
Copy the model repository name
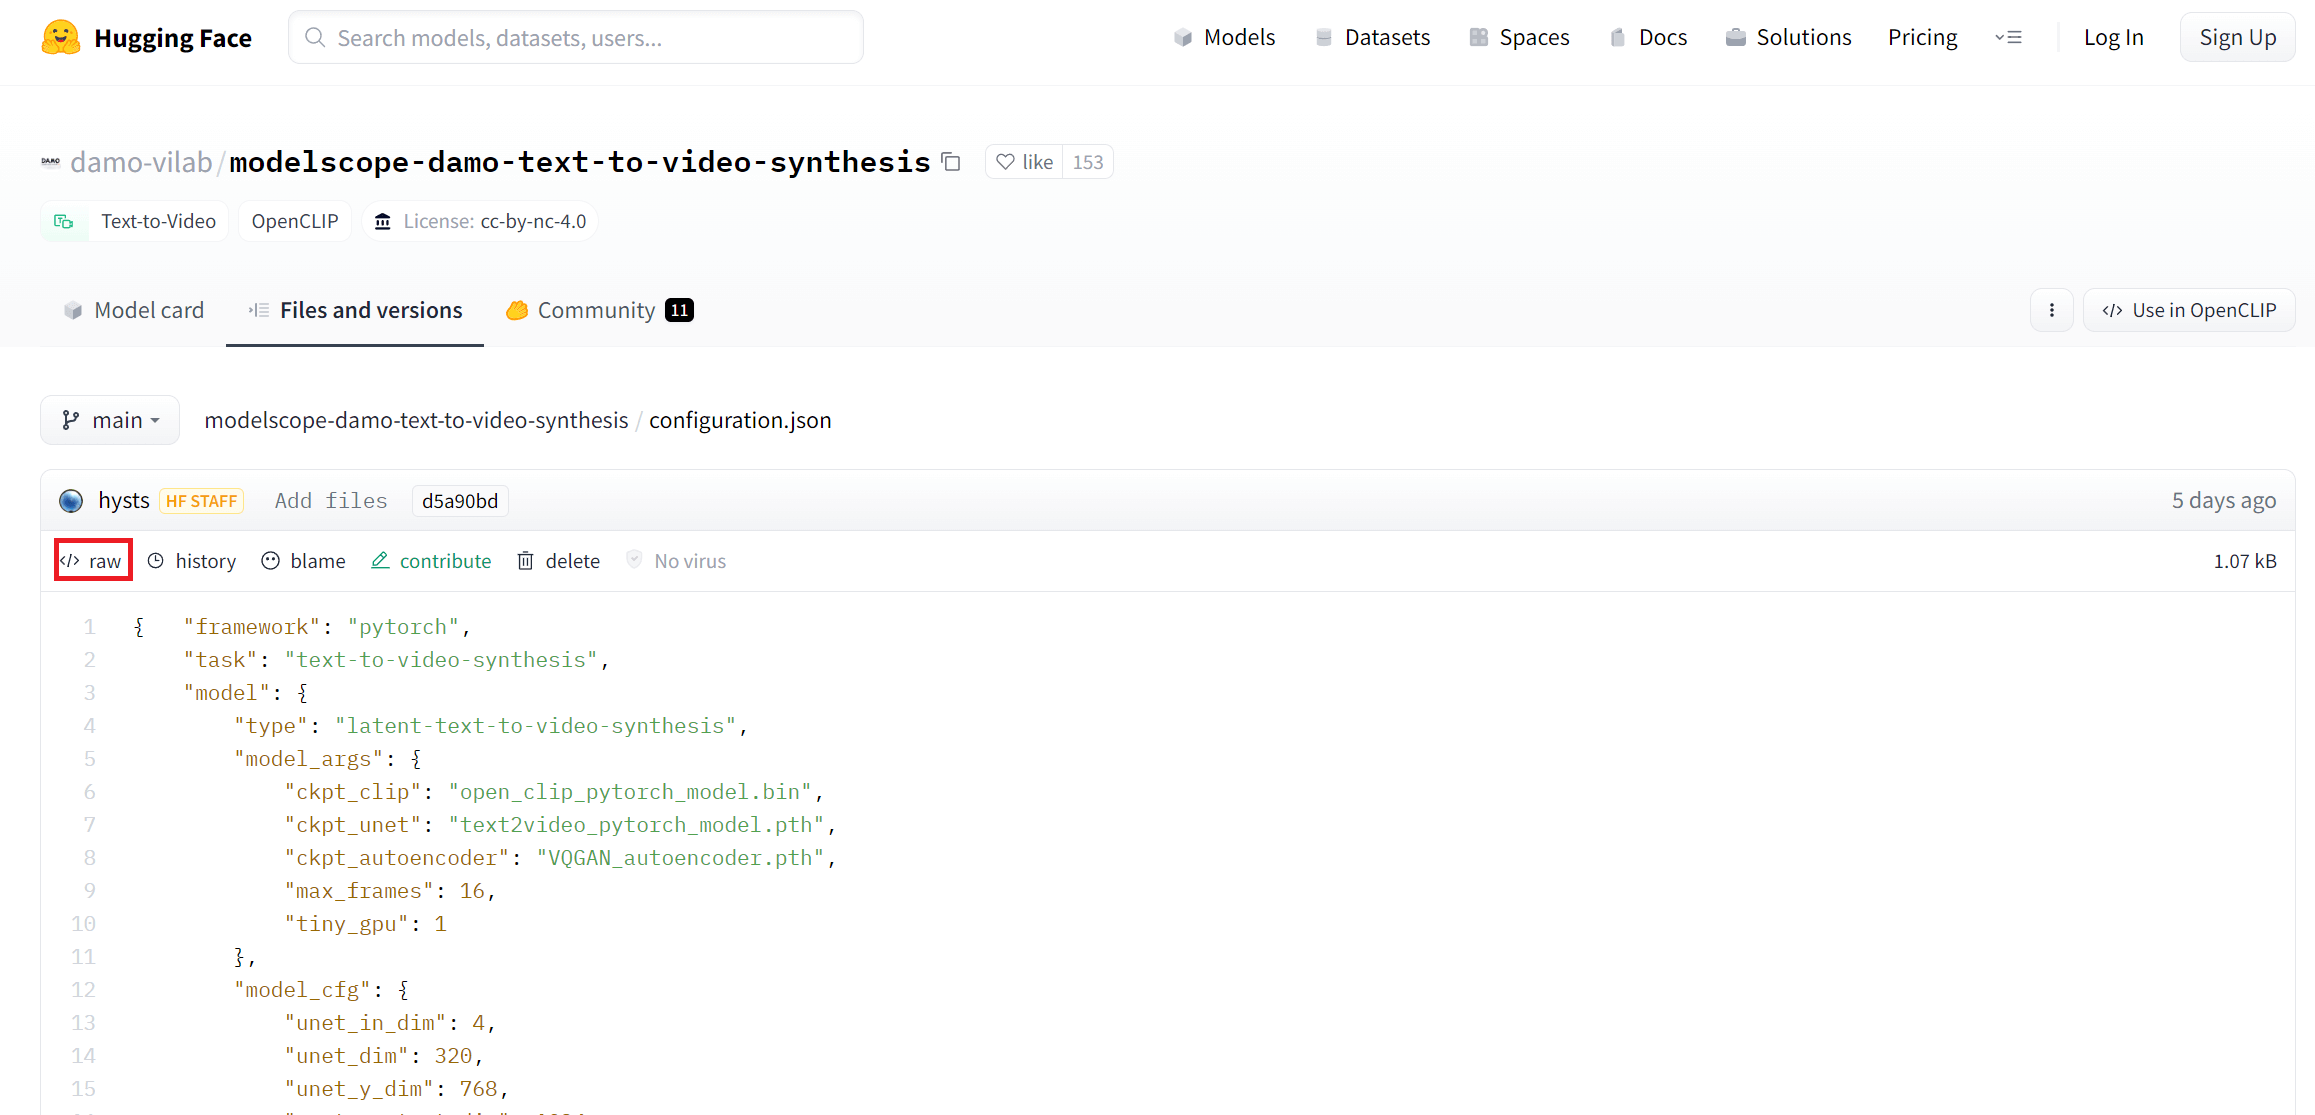(950, 161)
